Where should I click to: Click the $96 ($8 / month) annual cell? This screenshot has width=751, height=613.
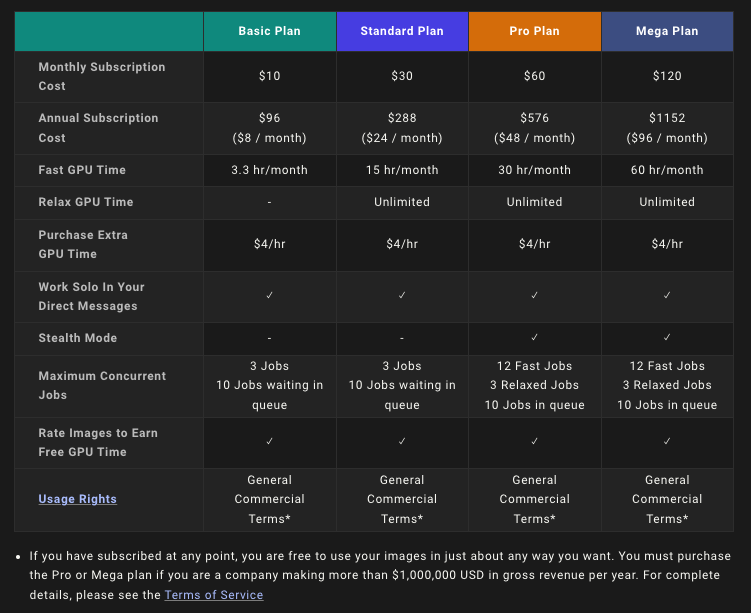(x=270, y=128)
